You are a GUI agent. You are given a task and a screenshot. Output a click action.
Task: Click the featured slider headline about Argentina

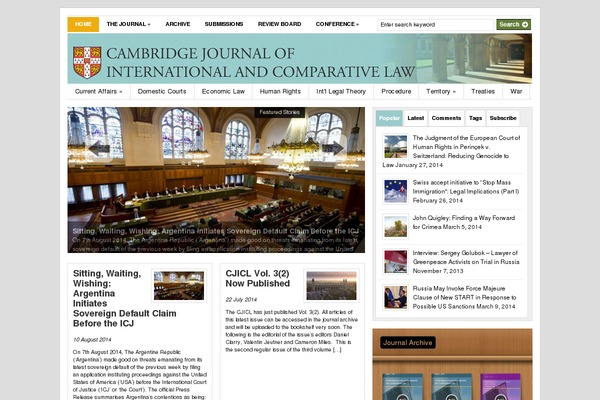[215, 231]
